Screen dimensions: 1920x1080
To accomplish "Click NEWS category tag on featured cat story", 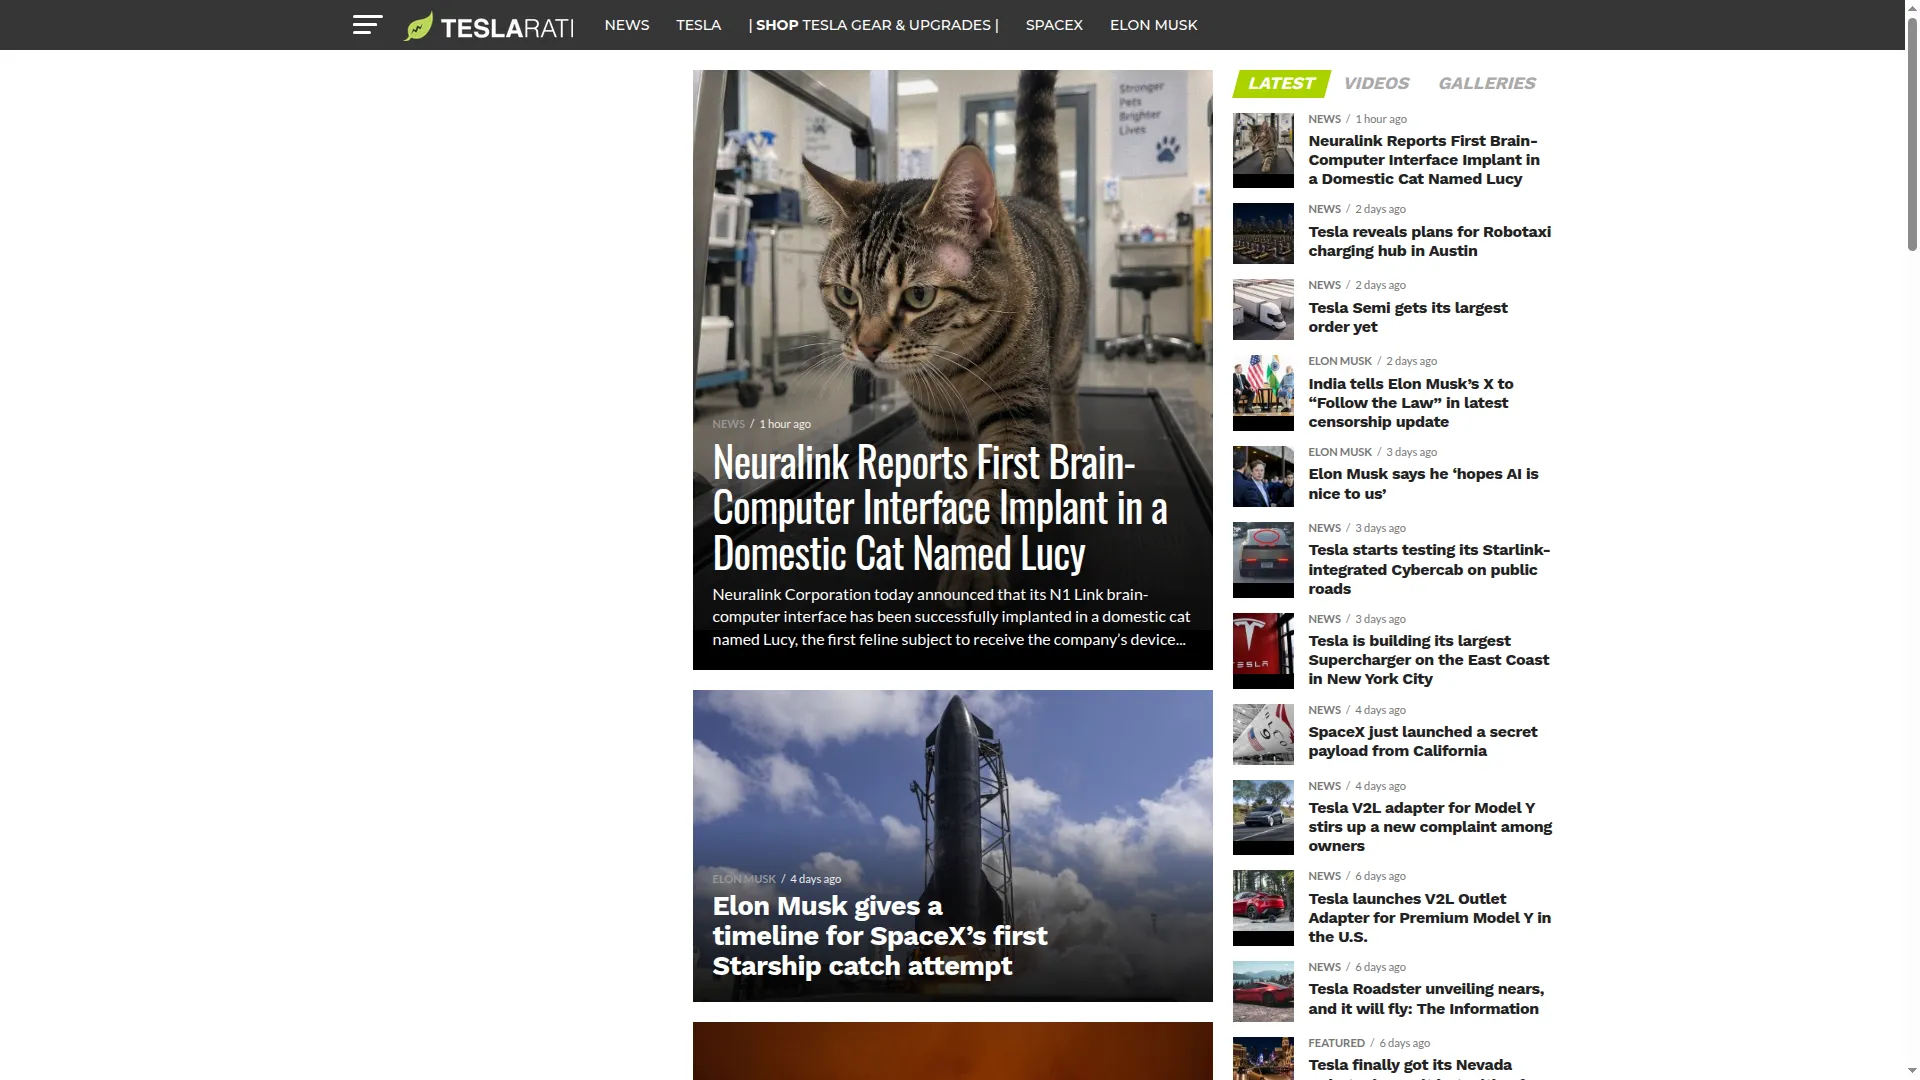I will coord(728,424).
